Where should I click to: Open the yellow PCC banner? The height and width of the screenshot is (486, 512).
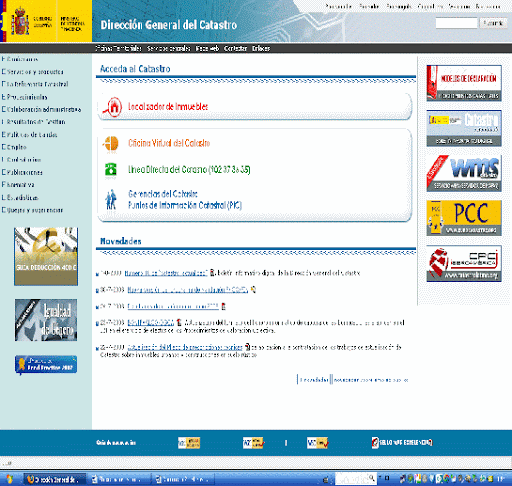pos(464,218)
